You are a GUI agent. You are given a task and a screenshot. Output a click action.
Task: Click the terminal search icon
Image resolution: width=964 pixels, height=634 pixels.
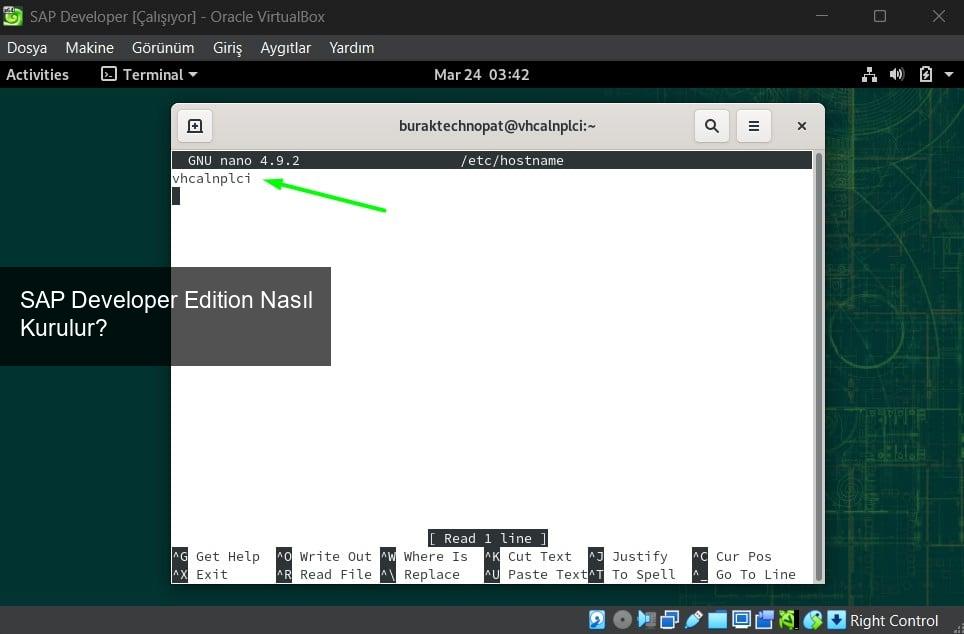click(x=711, y=126)
